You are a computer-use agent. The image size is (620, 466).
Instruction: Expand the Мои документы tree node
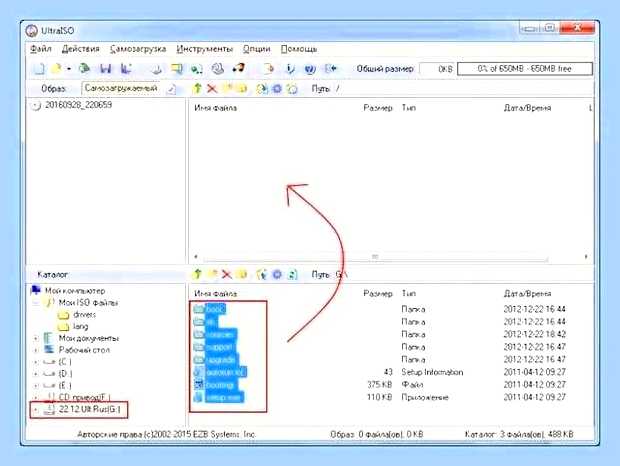(36, 338)
